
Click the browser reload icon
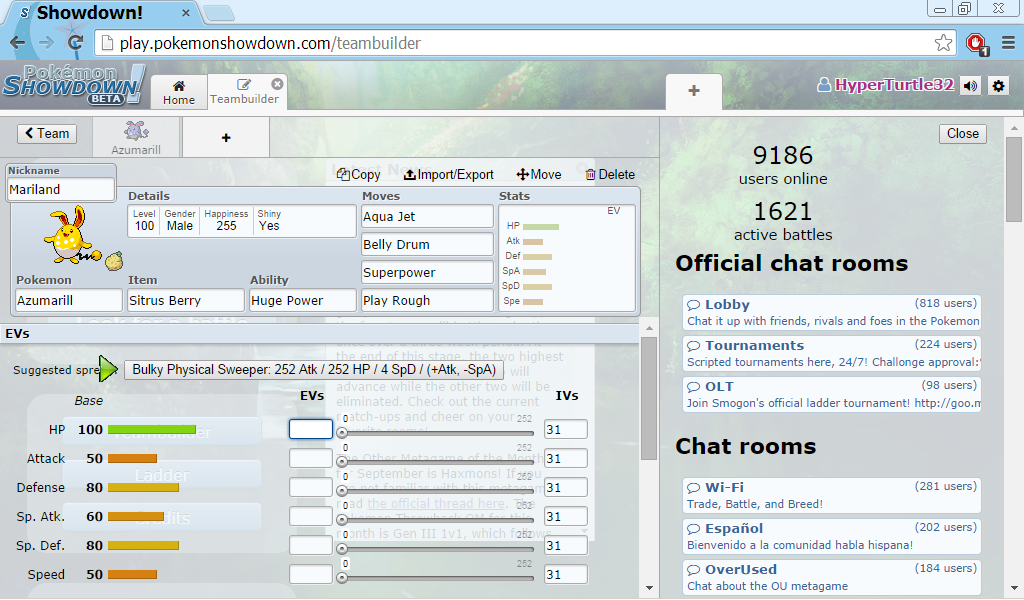tap(75, 43)
